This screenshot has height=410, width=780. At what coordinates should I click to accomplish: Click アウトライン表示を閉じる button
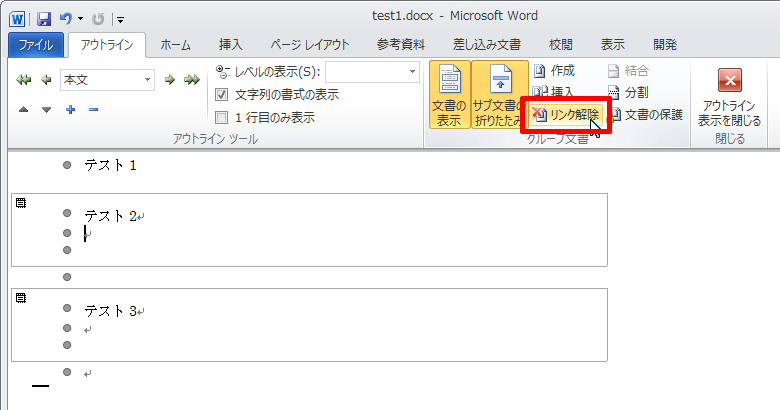tap(729, 100)
